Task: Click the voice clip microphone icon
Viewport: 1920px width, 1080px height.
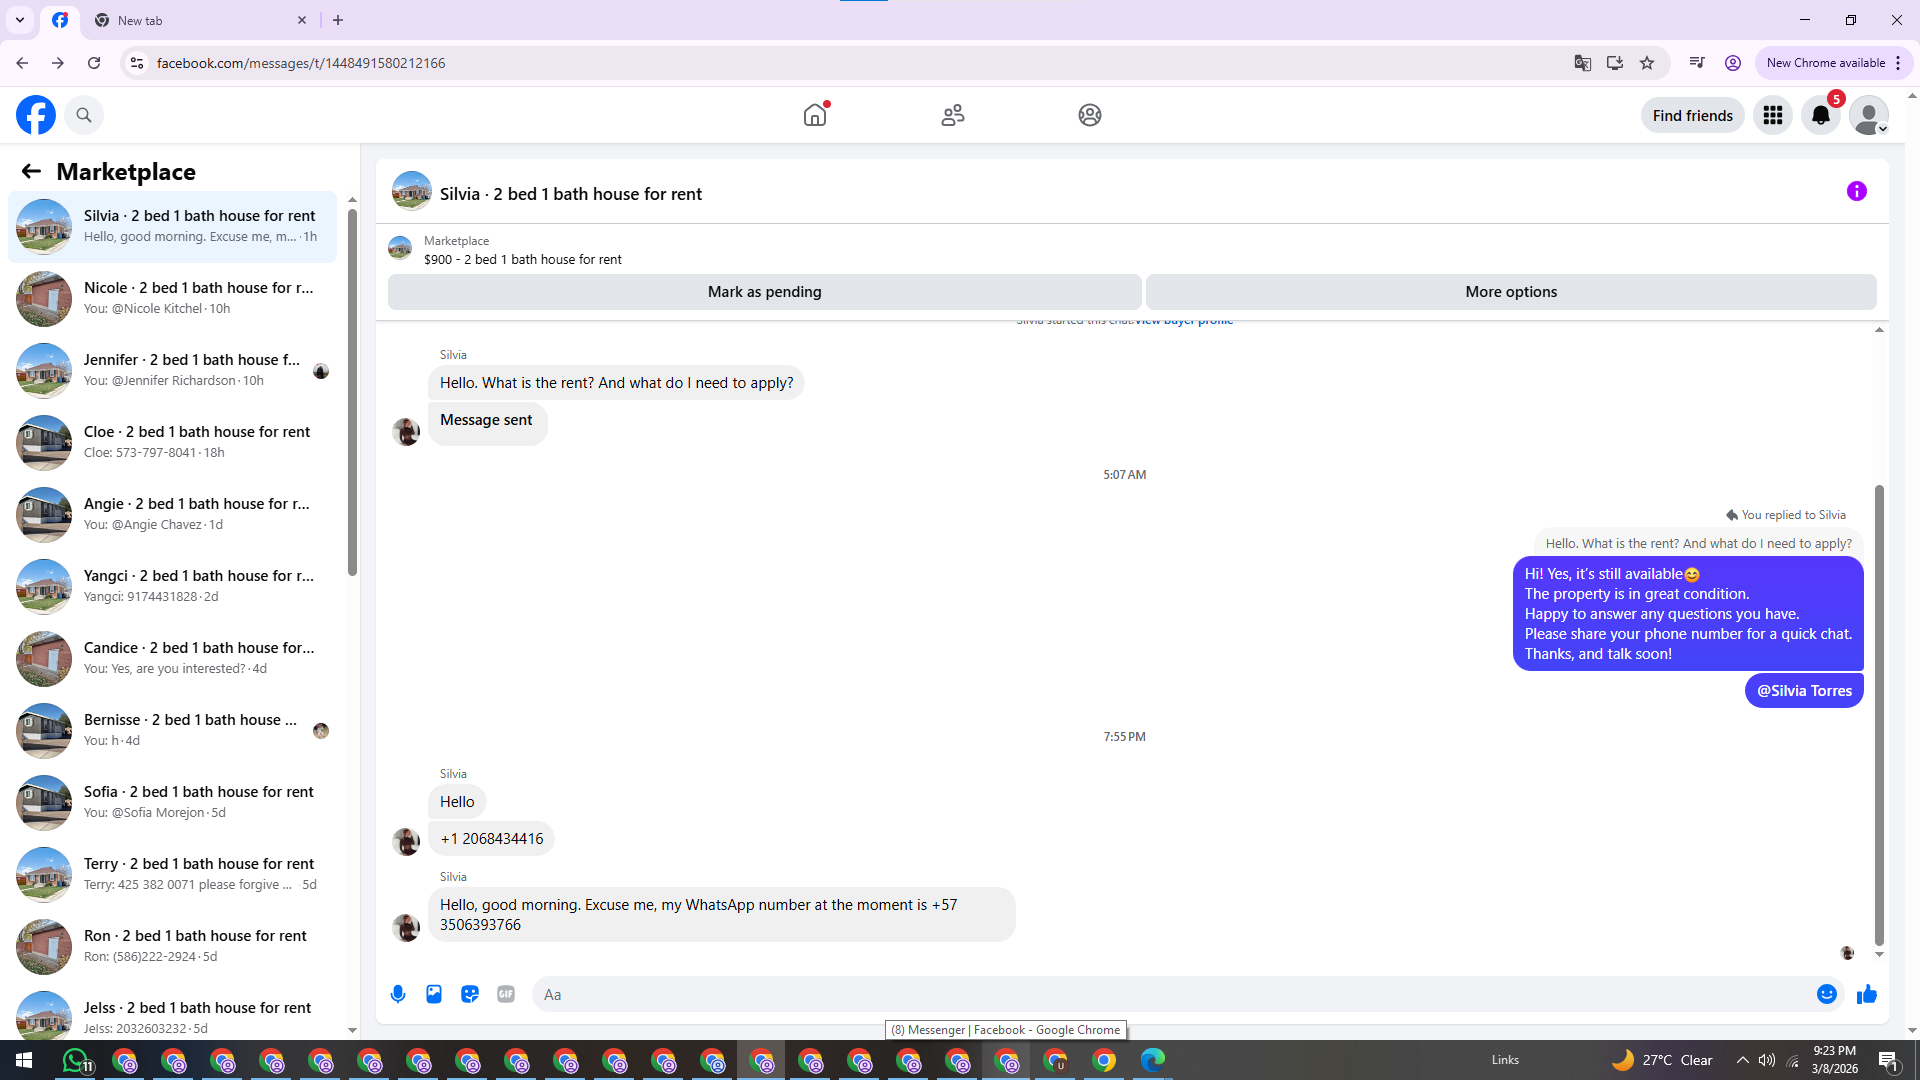Action: [x=398, y=994]
